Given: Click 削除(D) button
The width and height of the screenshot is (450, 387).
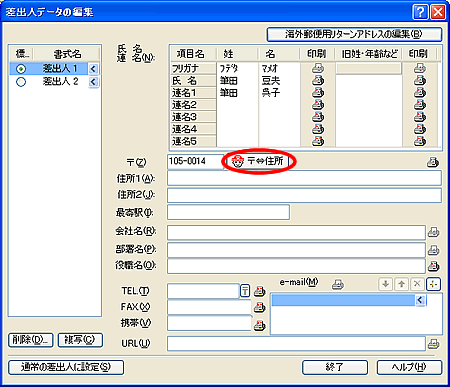Looking at the screenshot, I should coord(30,340).
